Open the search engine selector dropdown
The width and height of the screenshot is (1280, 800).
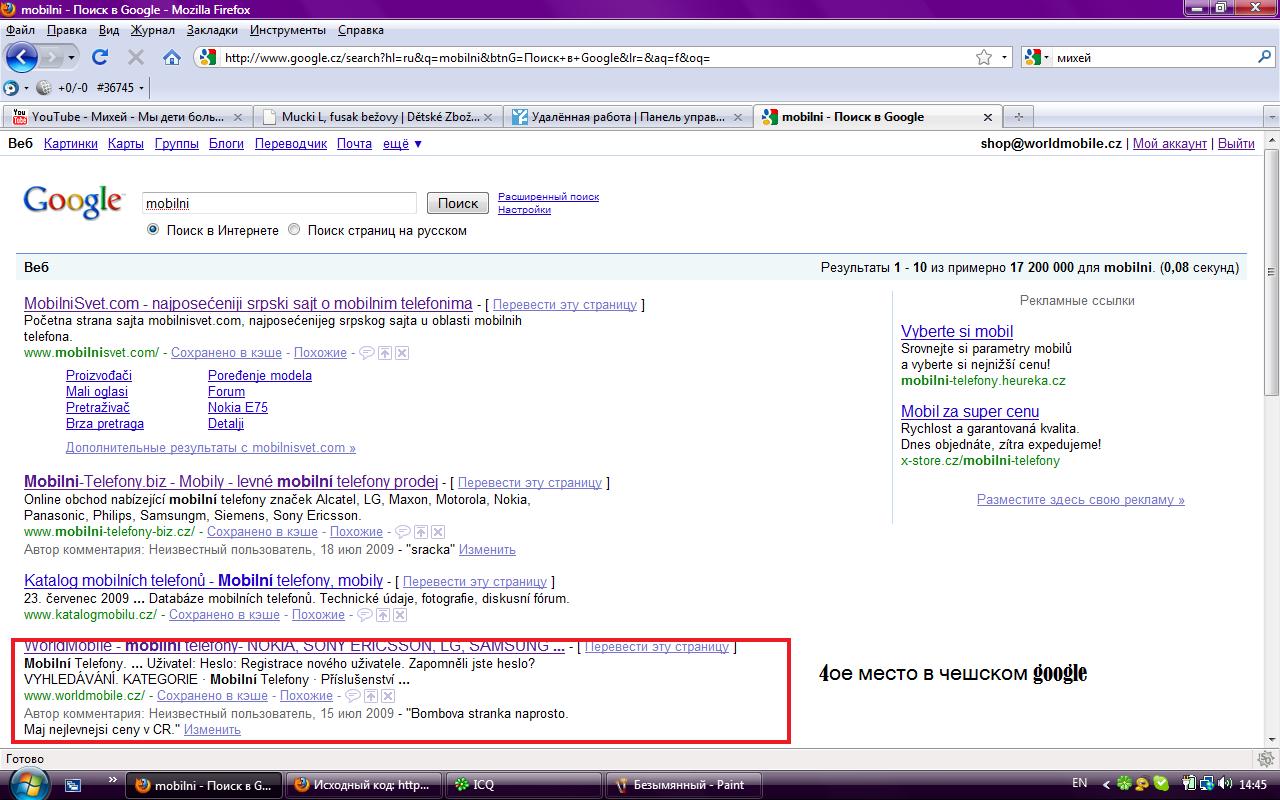coord(1038,57)
